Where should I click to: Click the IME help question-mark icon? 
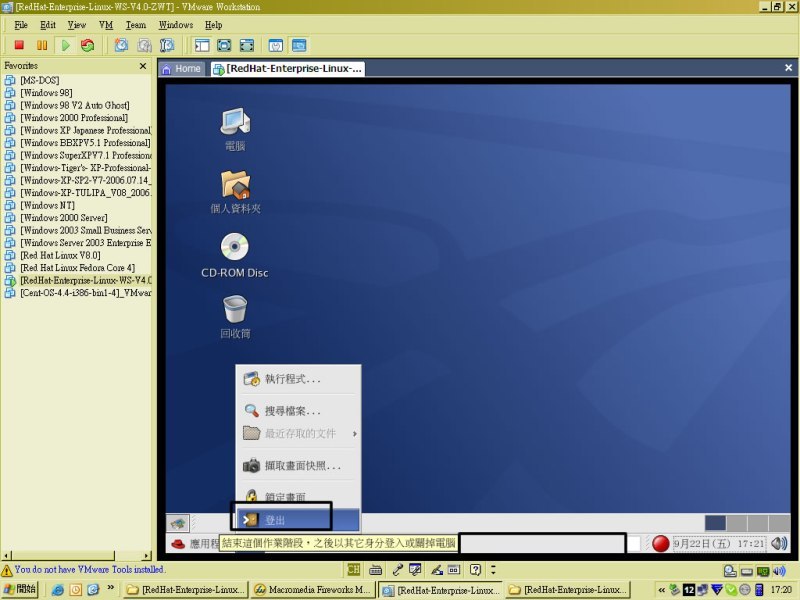(475, 569)
